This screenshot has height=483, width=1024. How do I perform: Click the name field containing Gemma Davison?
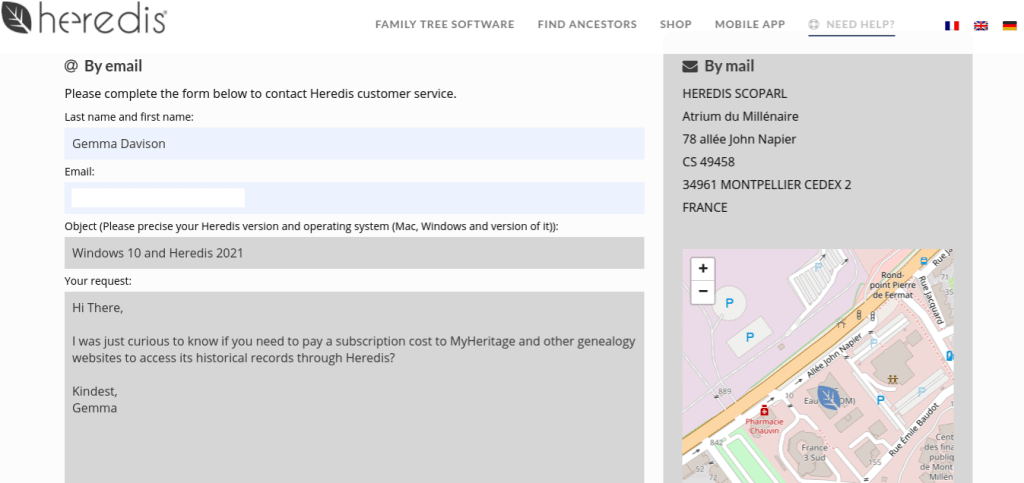(354, 144)
